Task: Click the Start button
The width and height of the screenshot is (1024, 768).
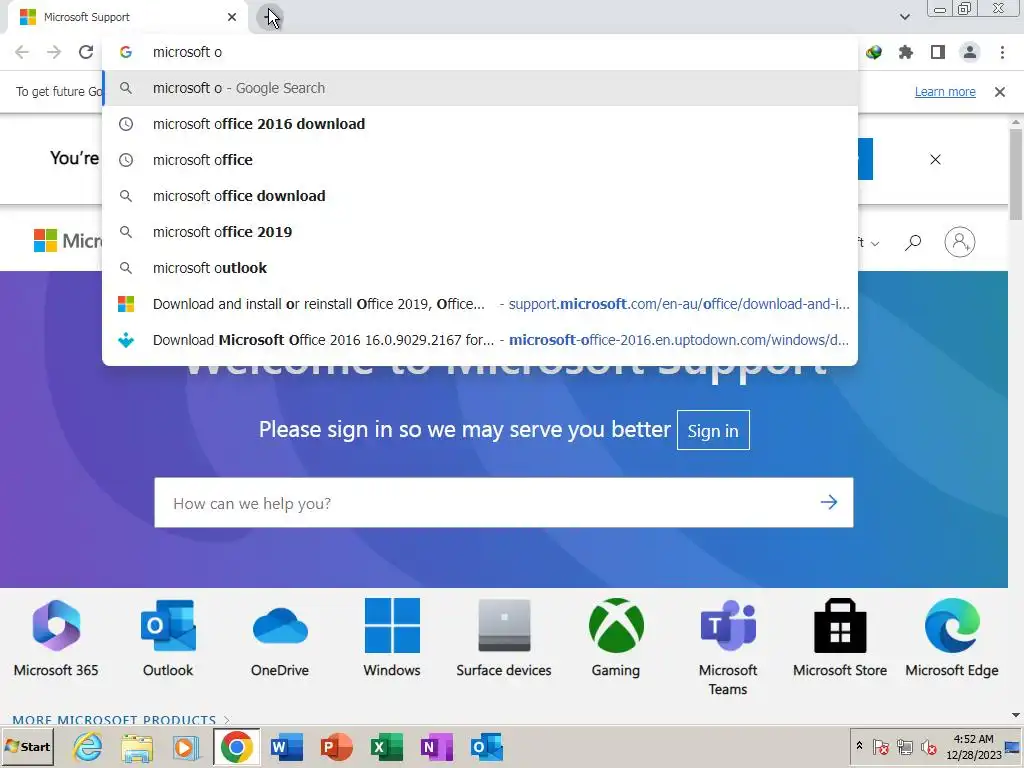Action: click(x=27, y=746)
